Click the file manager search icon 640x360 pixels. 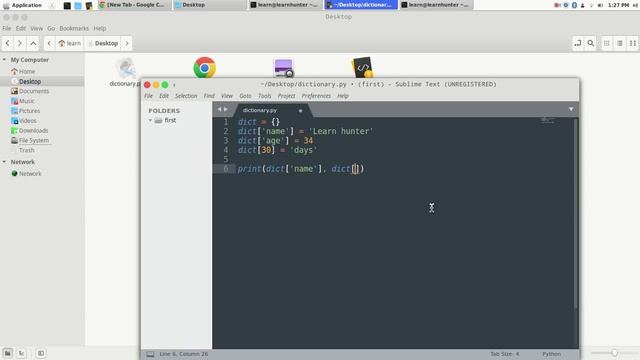(591, 43)
